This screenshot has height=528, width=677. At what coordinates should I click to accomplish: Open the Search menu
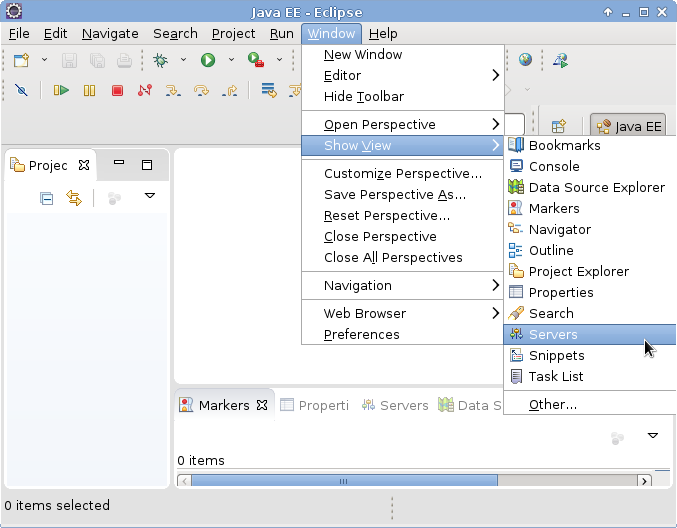(175, 34)
